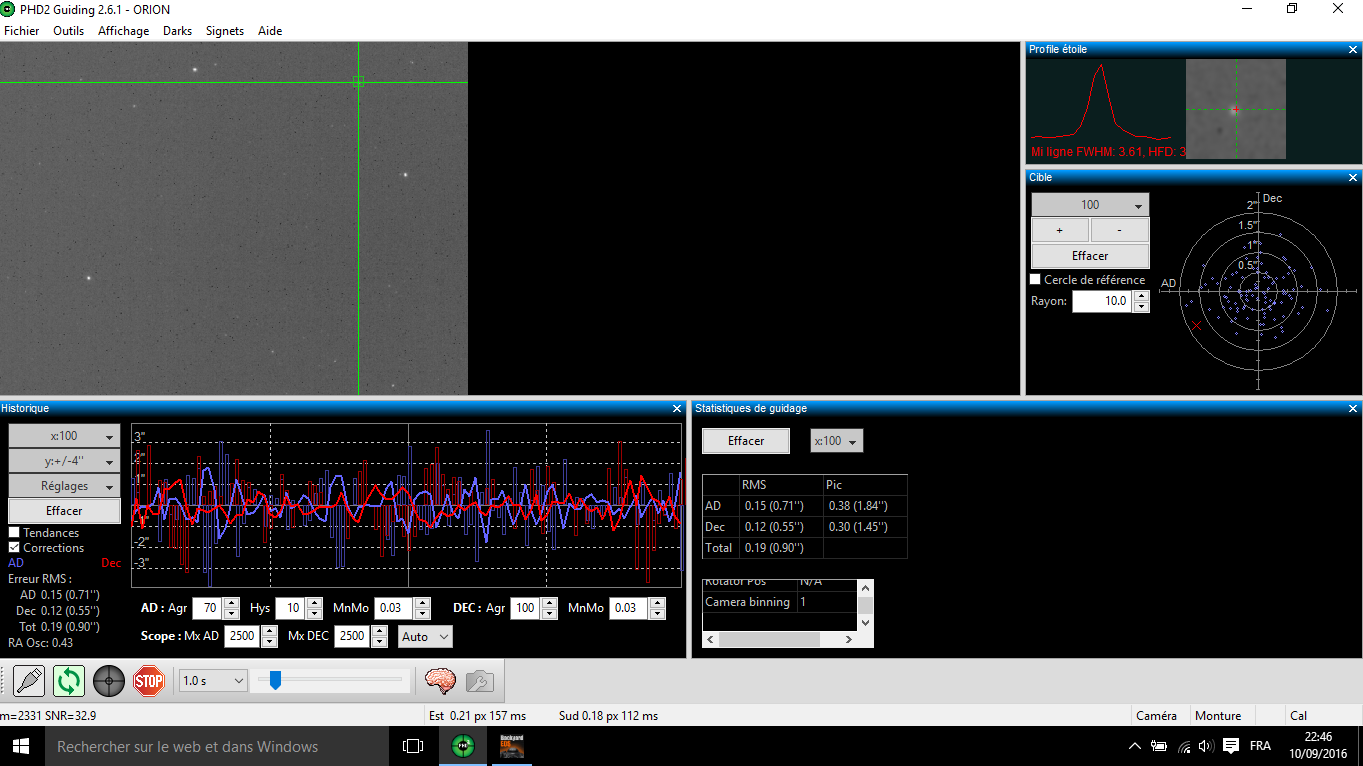The height and width of the screenshot is (766, 1363).
Task: Open the Outils menu
Action: click(68, 31)
